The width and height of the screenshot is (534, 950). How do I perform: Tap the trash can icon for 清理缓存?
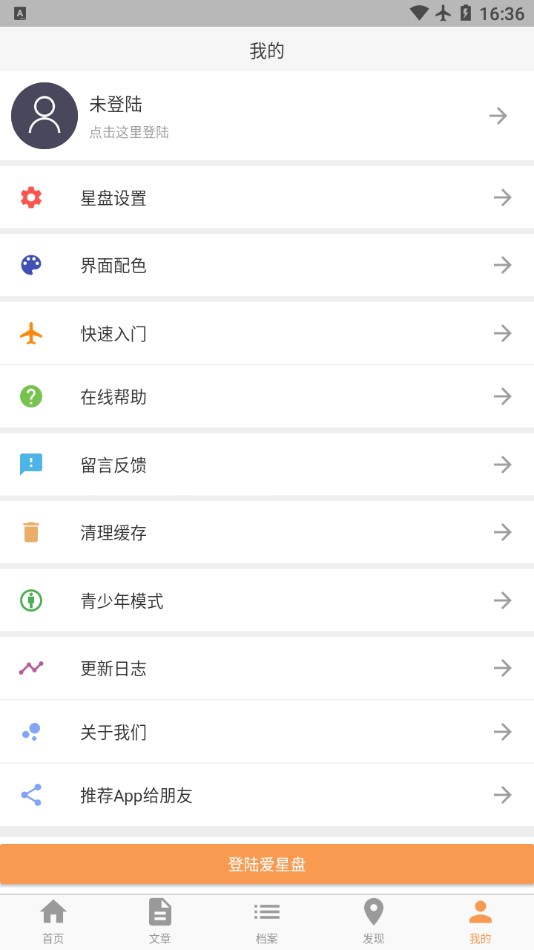coord(31,532)
